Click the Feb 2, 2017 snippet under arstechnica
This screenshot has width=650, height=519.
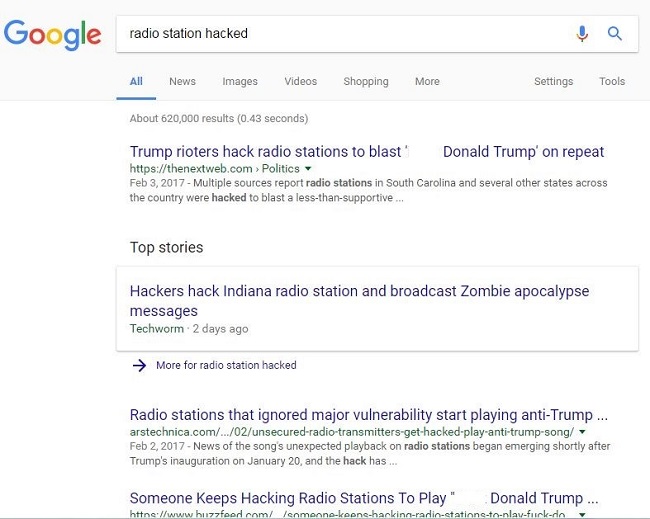coord(370,454)
